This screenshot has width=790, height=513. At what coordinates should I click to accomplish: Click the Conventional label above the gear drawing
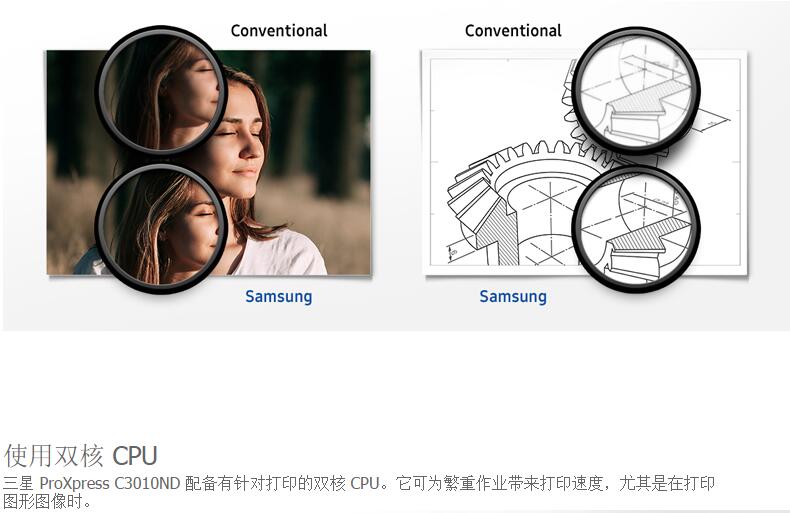(513, 31)
